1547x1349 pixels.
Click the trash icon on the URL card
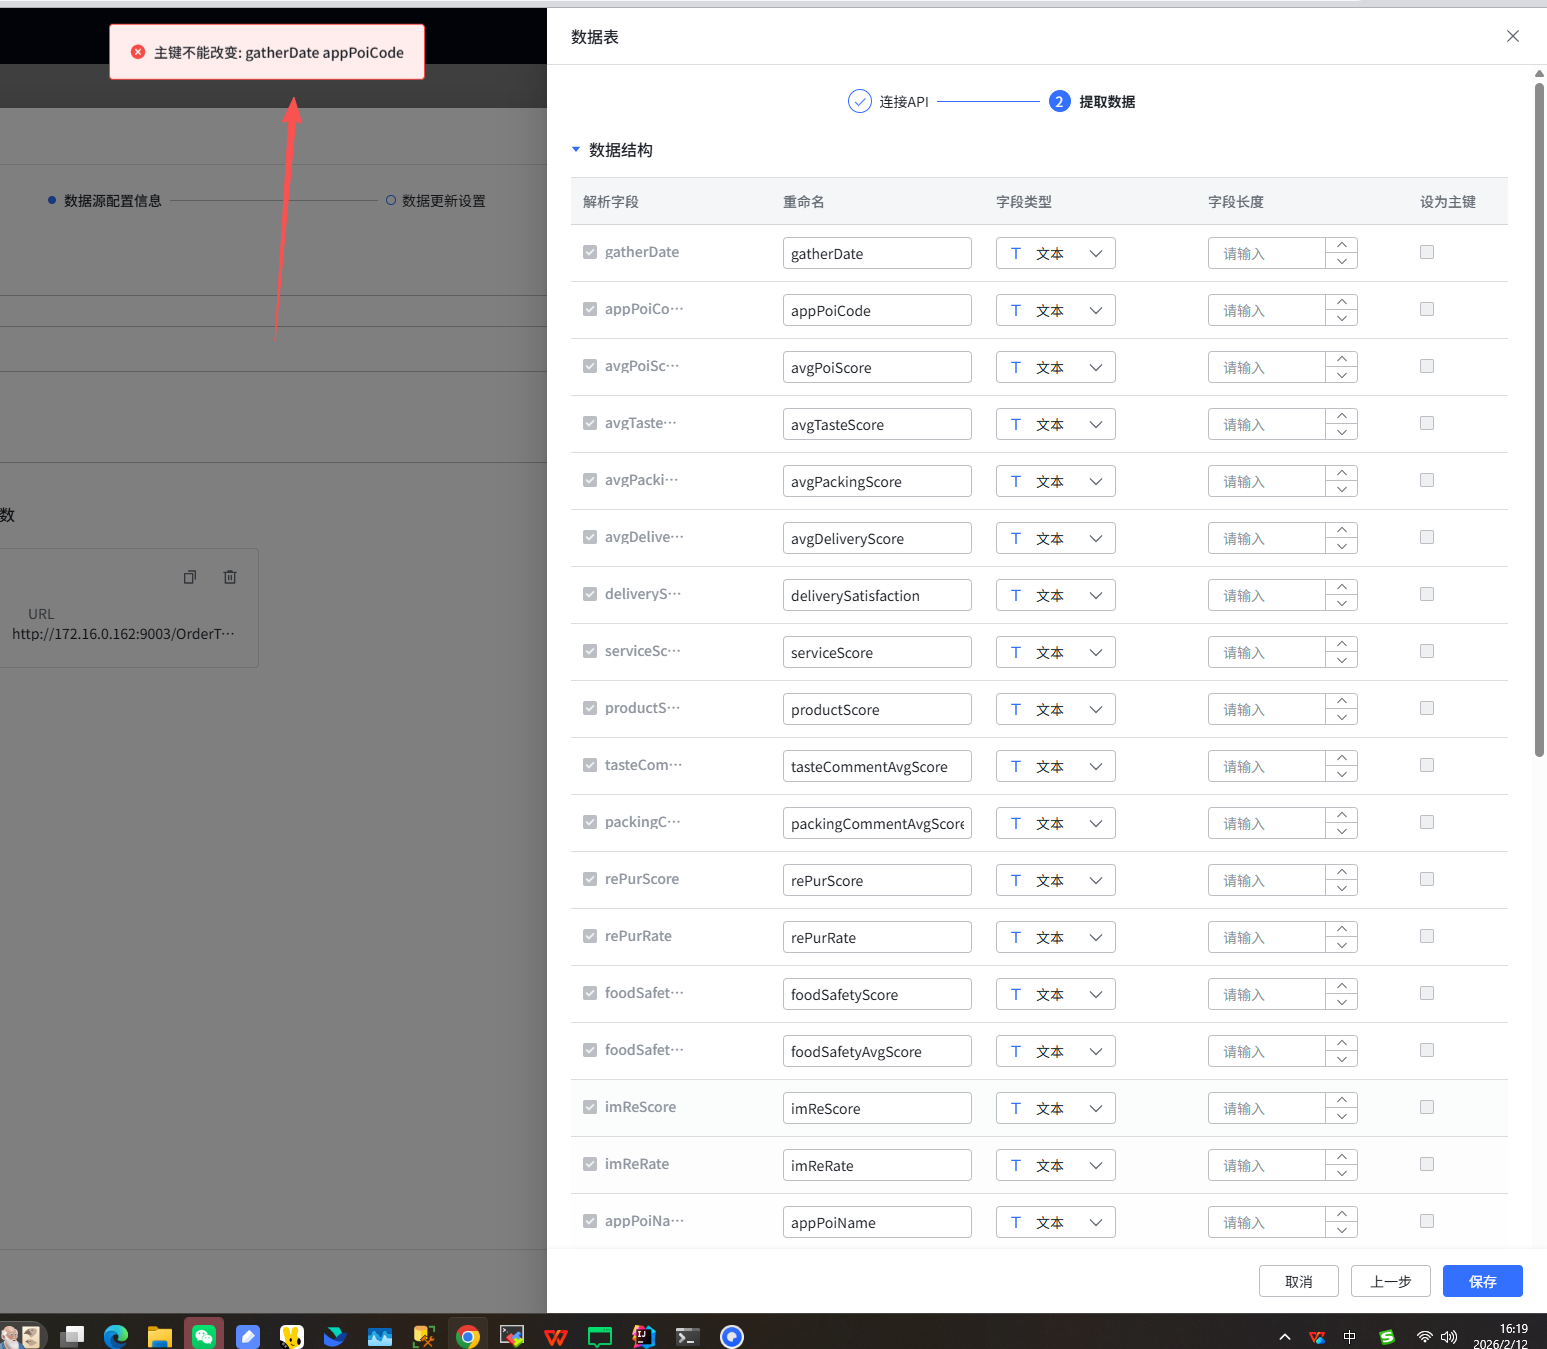click(x=230, y=577)
